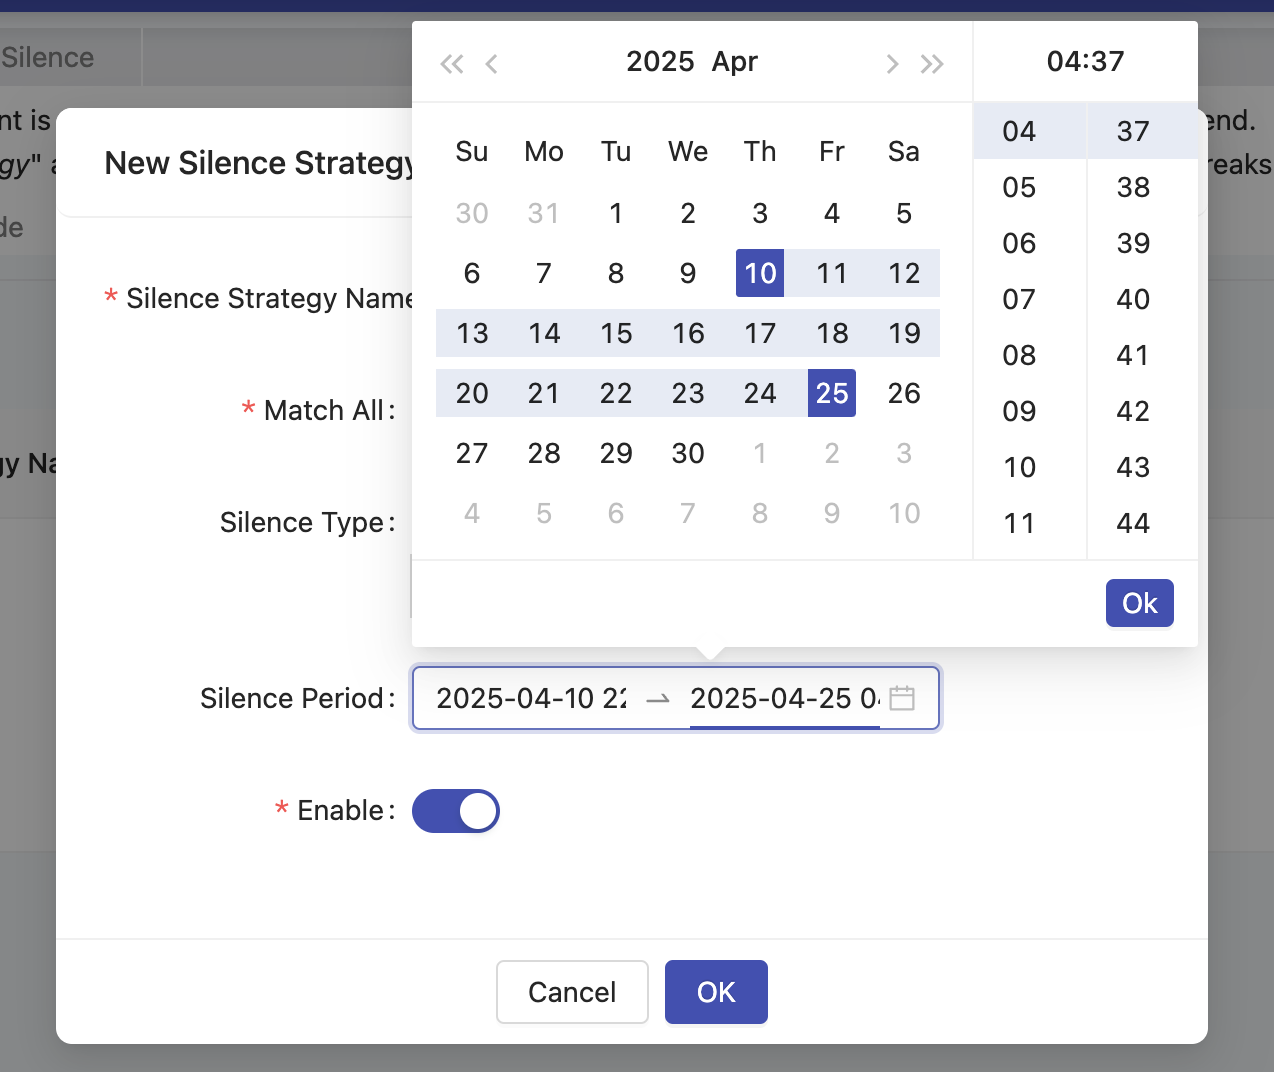
Task: Choose April 15 on the calendar
Action: pos(616,333)
